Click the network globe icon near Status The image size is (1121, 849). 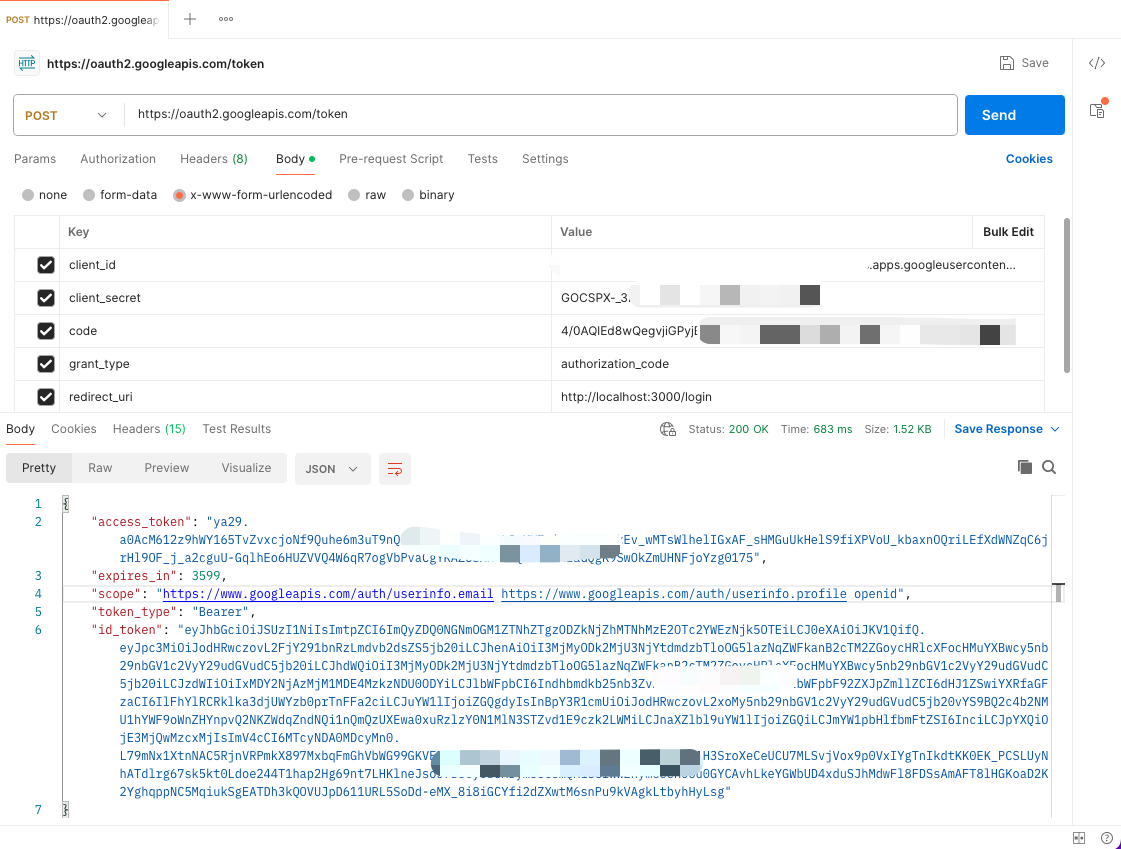pos(668,429)
